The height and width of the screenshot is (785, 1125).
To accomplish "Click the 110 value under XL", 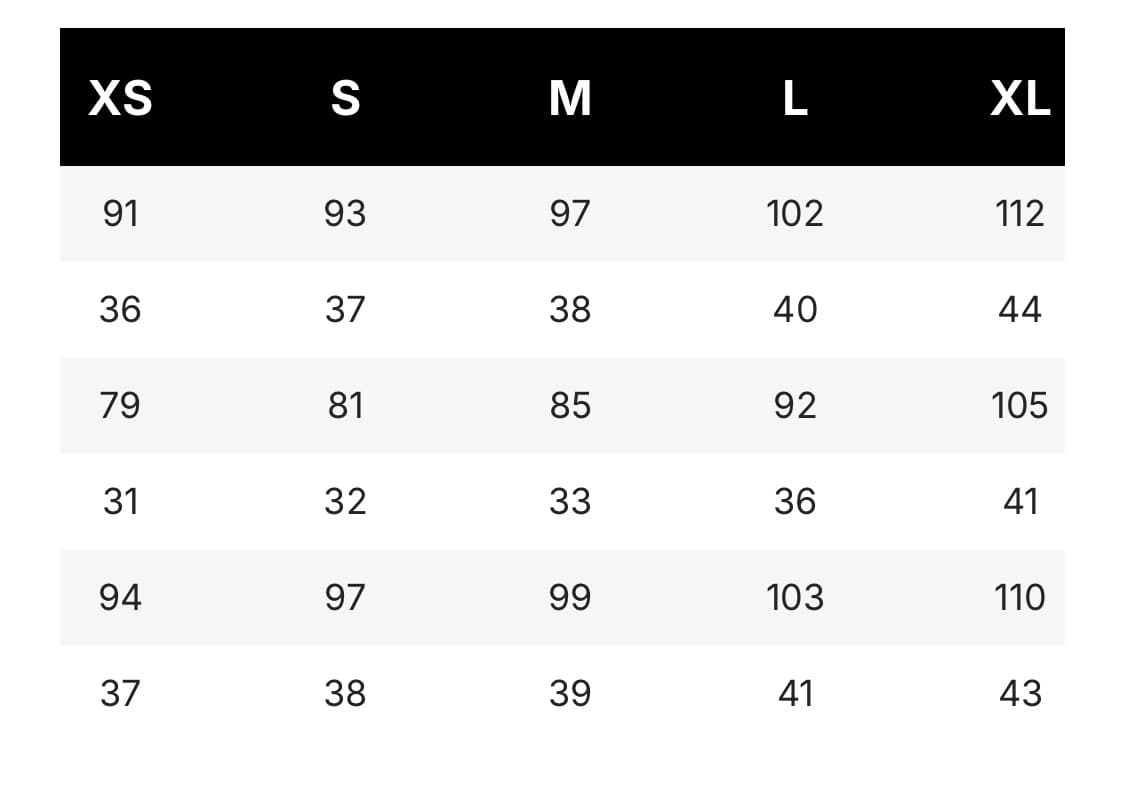I will 1020,598.
